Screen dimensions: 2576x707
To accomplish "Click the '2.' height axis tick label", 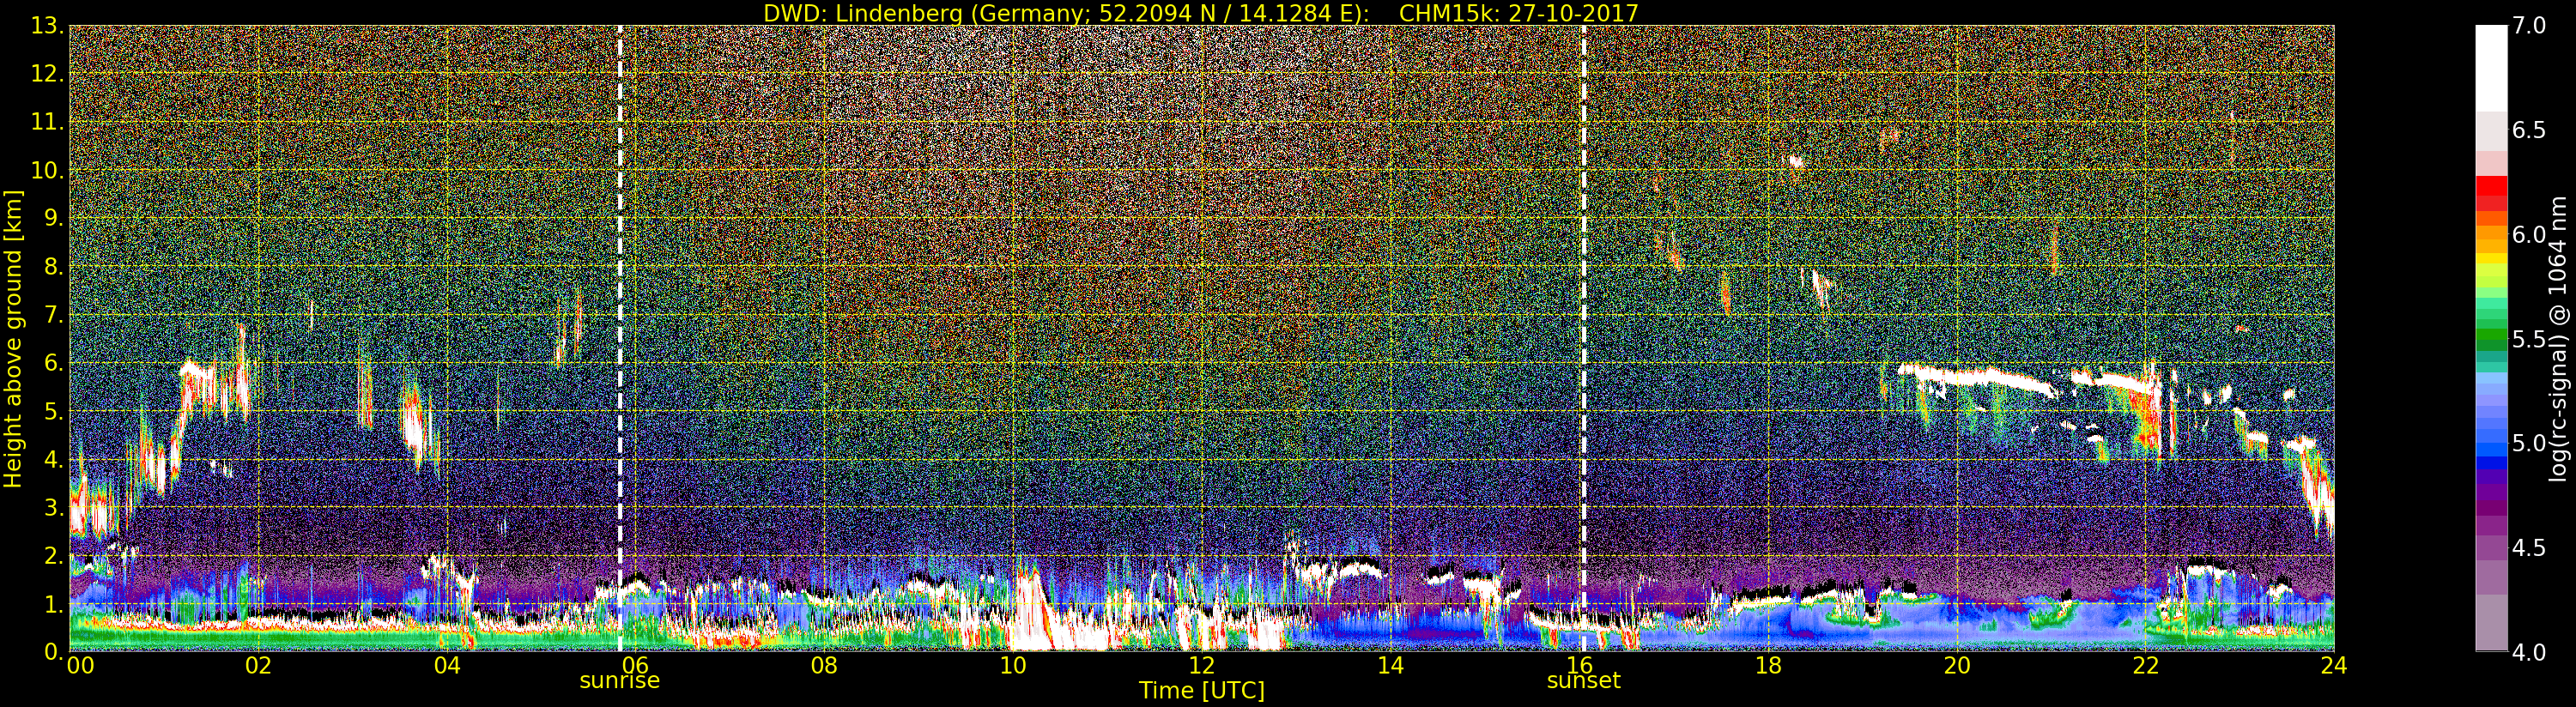I will 53,555.
